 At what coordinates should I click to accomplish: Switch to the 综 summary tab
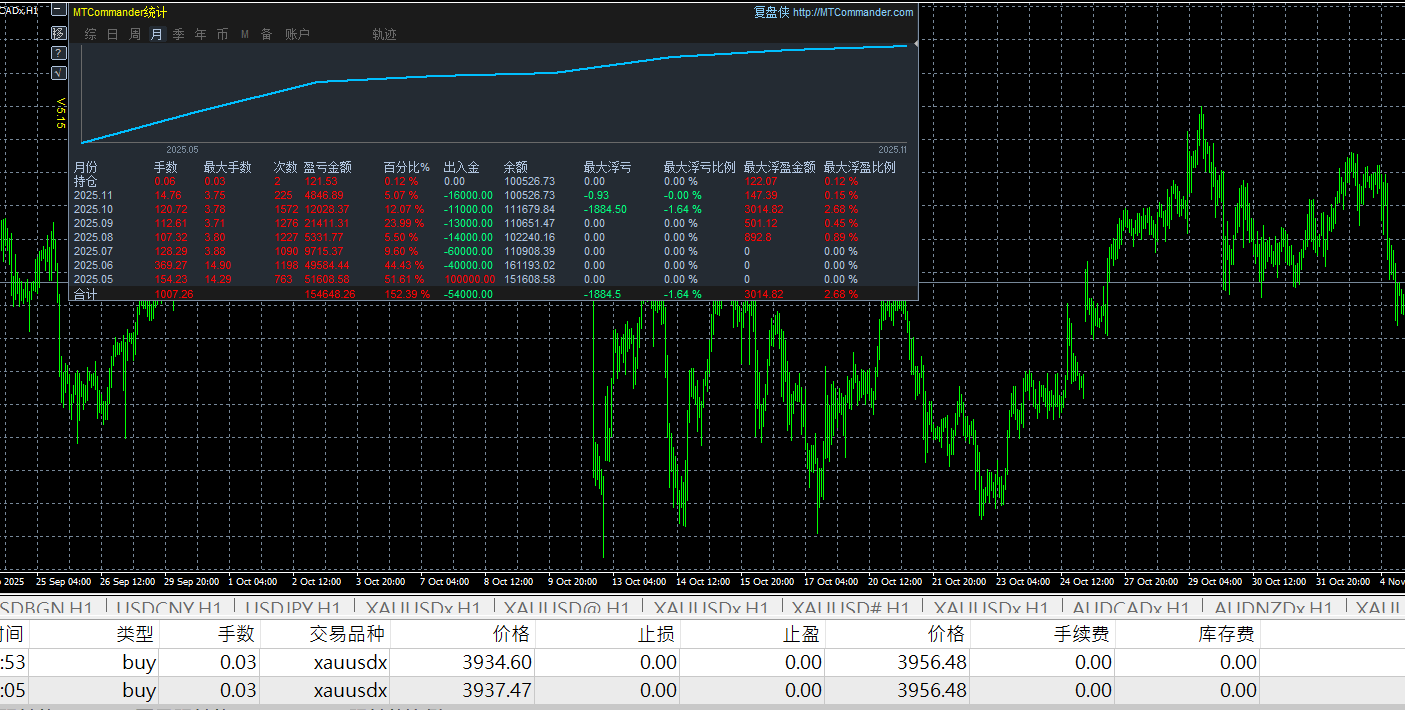[91, 34]
